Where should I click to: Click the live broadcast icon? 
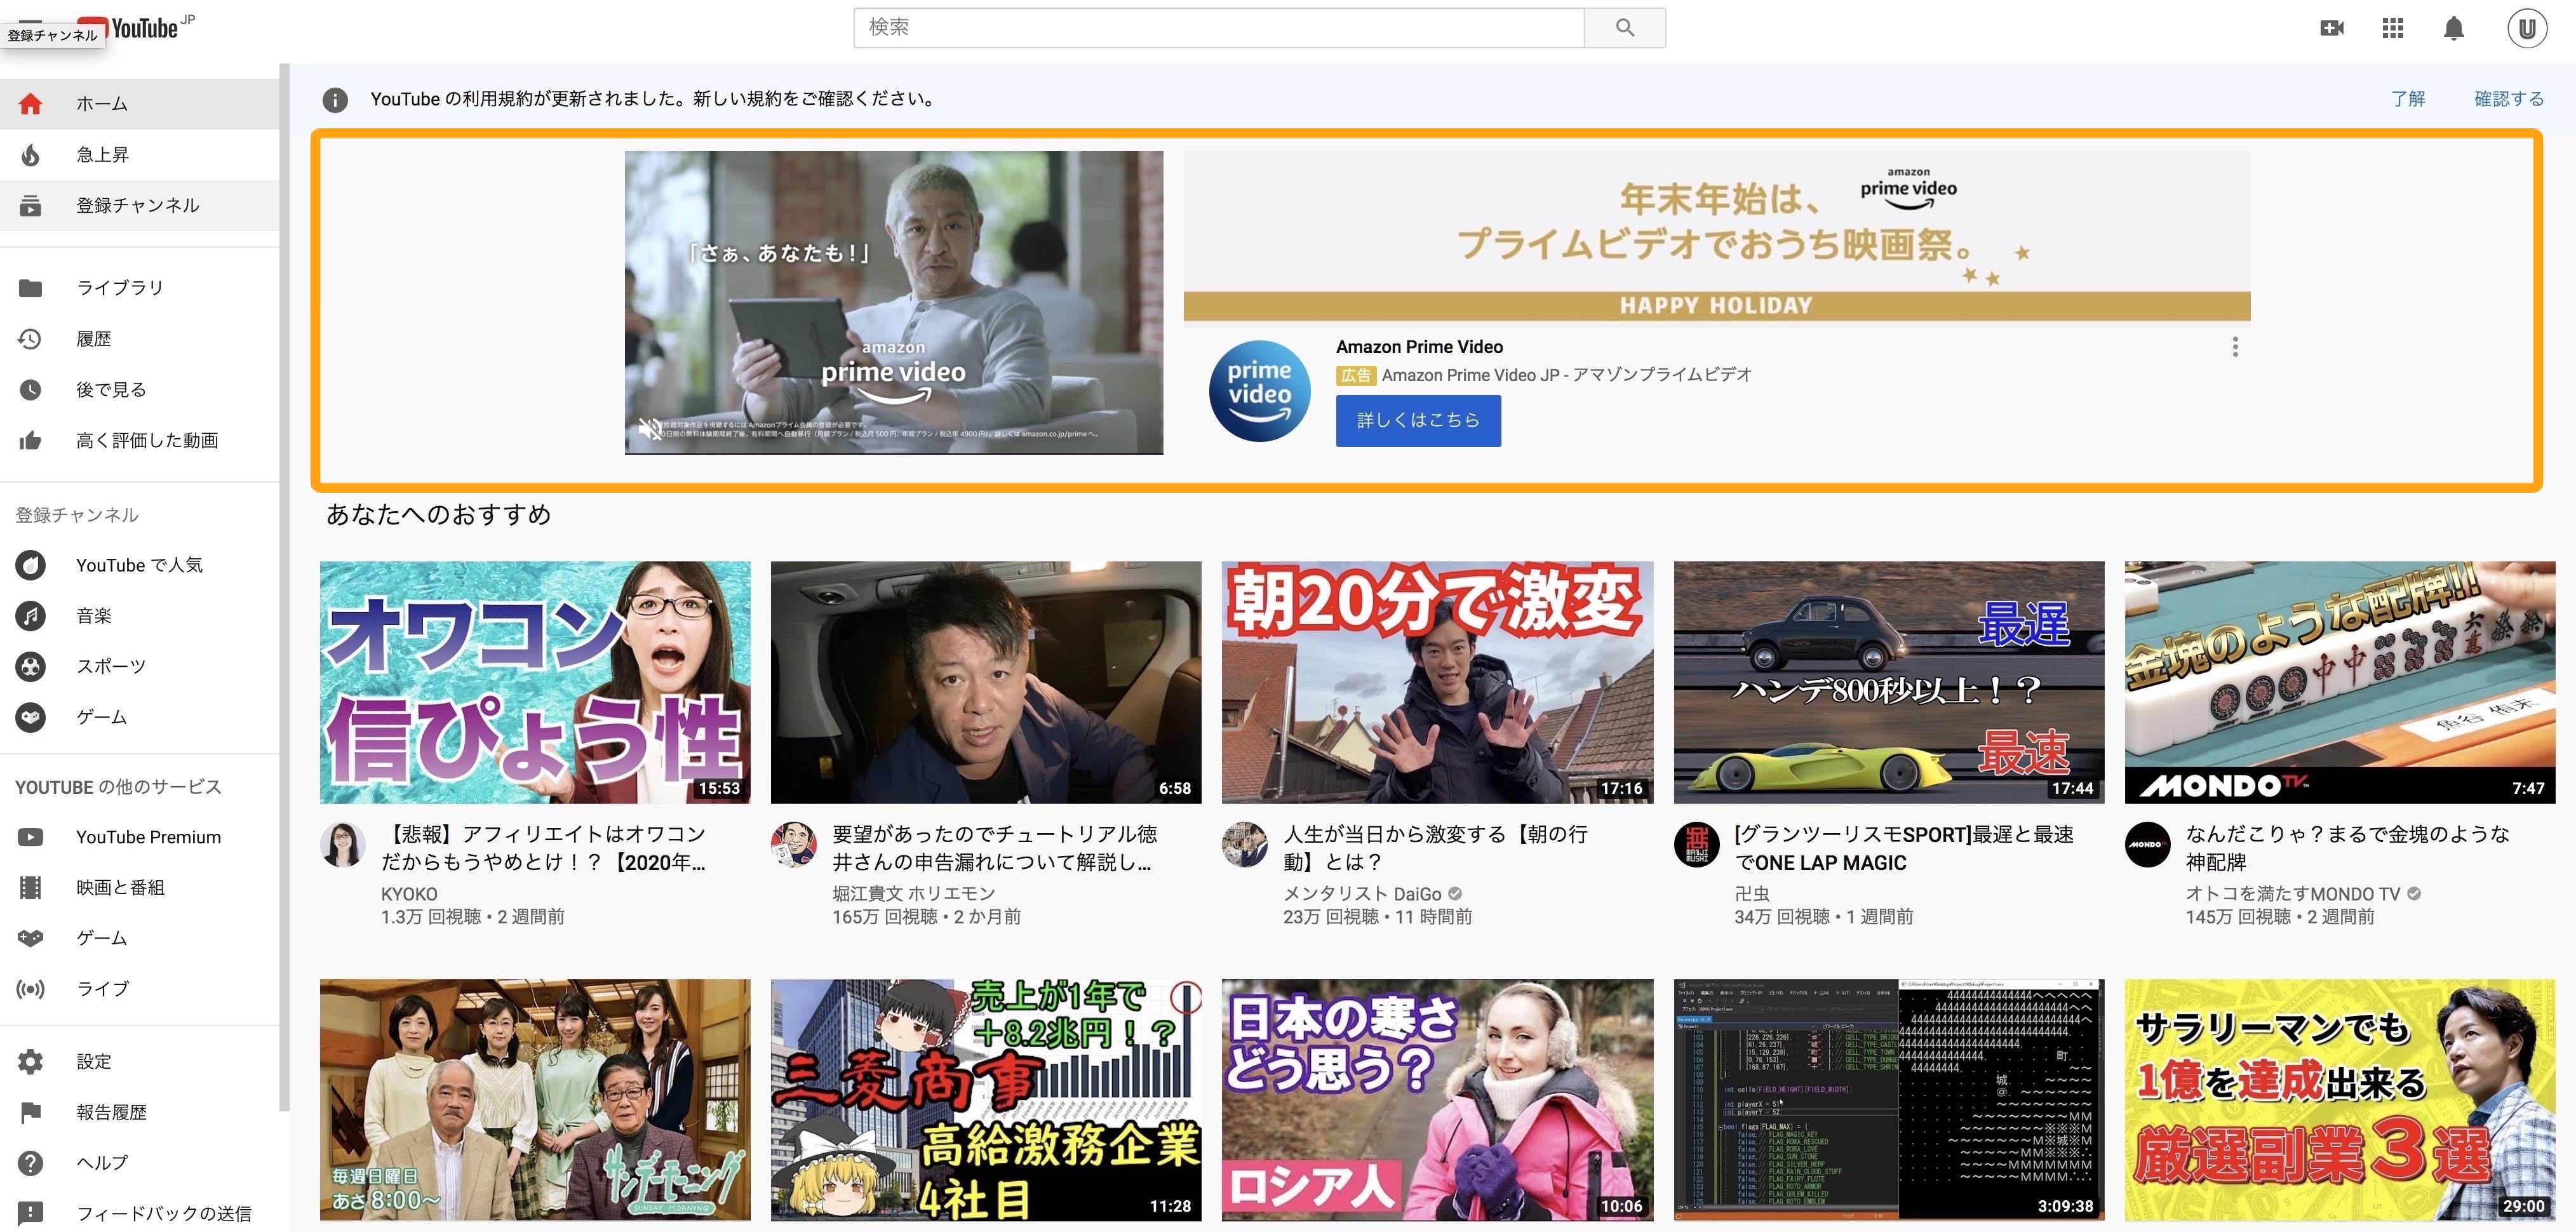pyautogui.click(x=31, y=990)
